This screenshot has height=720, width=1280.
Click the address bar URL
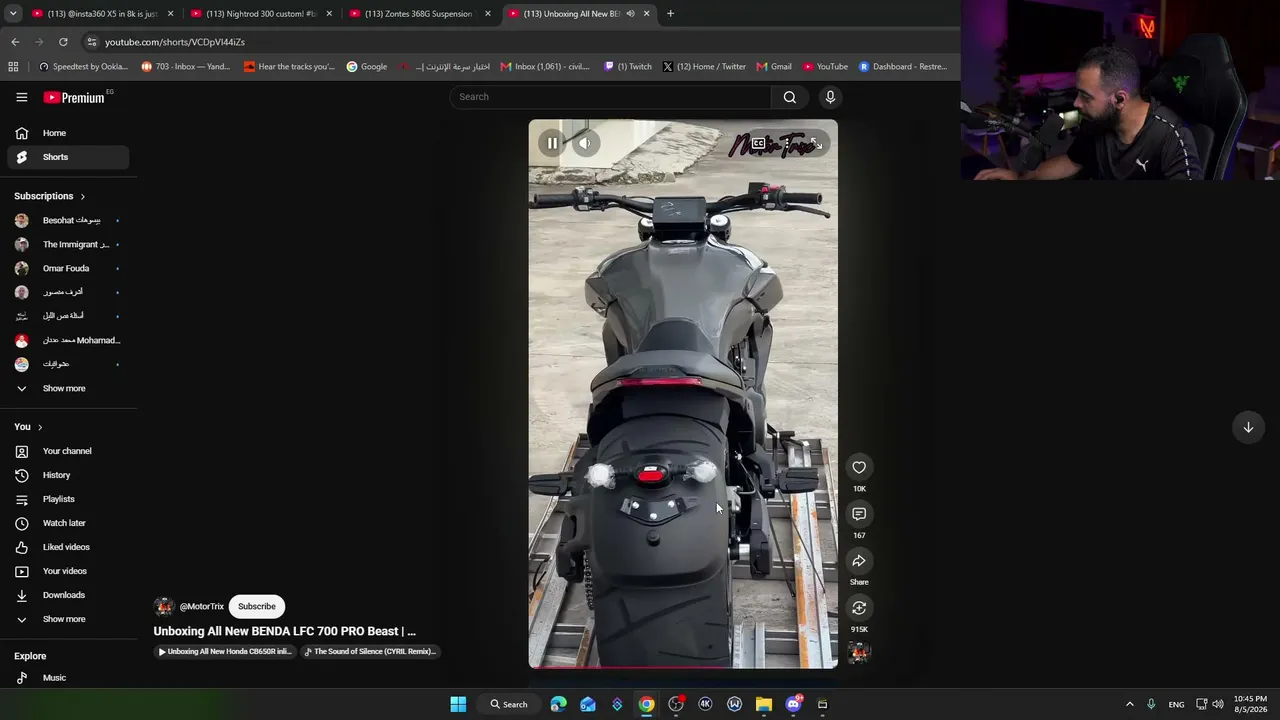tap(175, 42)
